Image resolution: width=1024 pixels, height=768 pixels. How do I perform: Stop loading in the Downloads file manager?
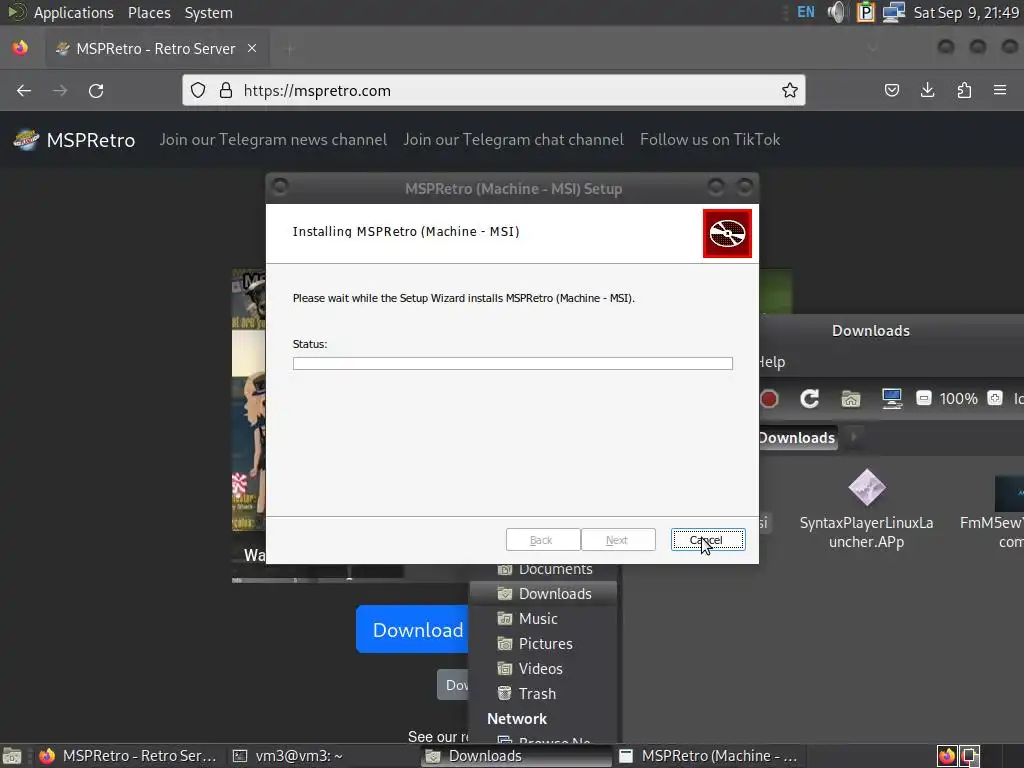pyautogui.click(x=769, y=398)
